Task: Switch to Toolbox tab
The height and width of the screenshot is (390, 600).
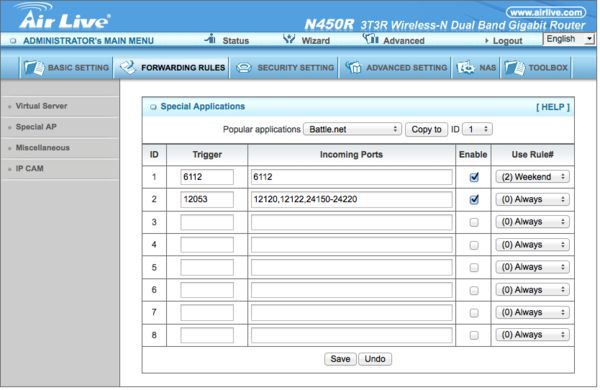Action: [536, 68]
